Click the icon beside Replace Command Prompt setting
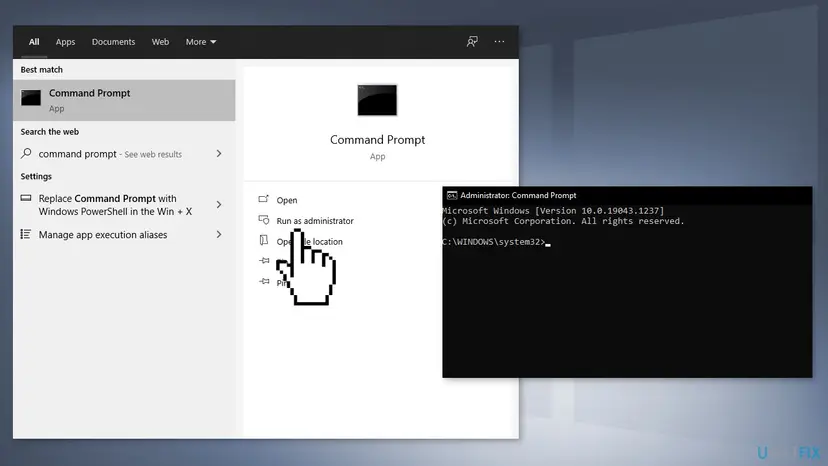The width and height of the screenshot is (828, 466). (26, 198)
